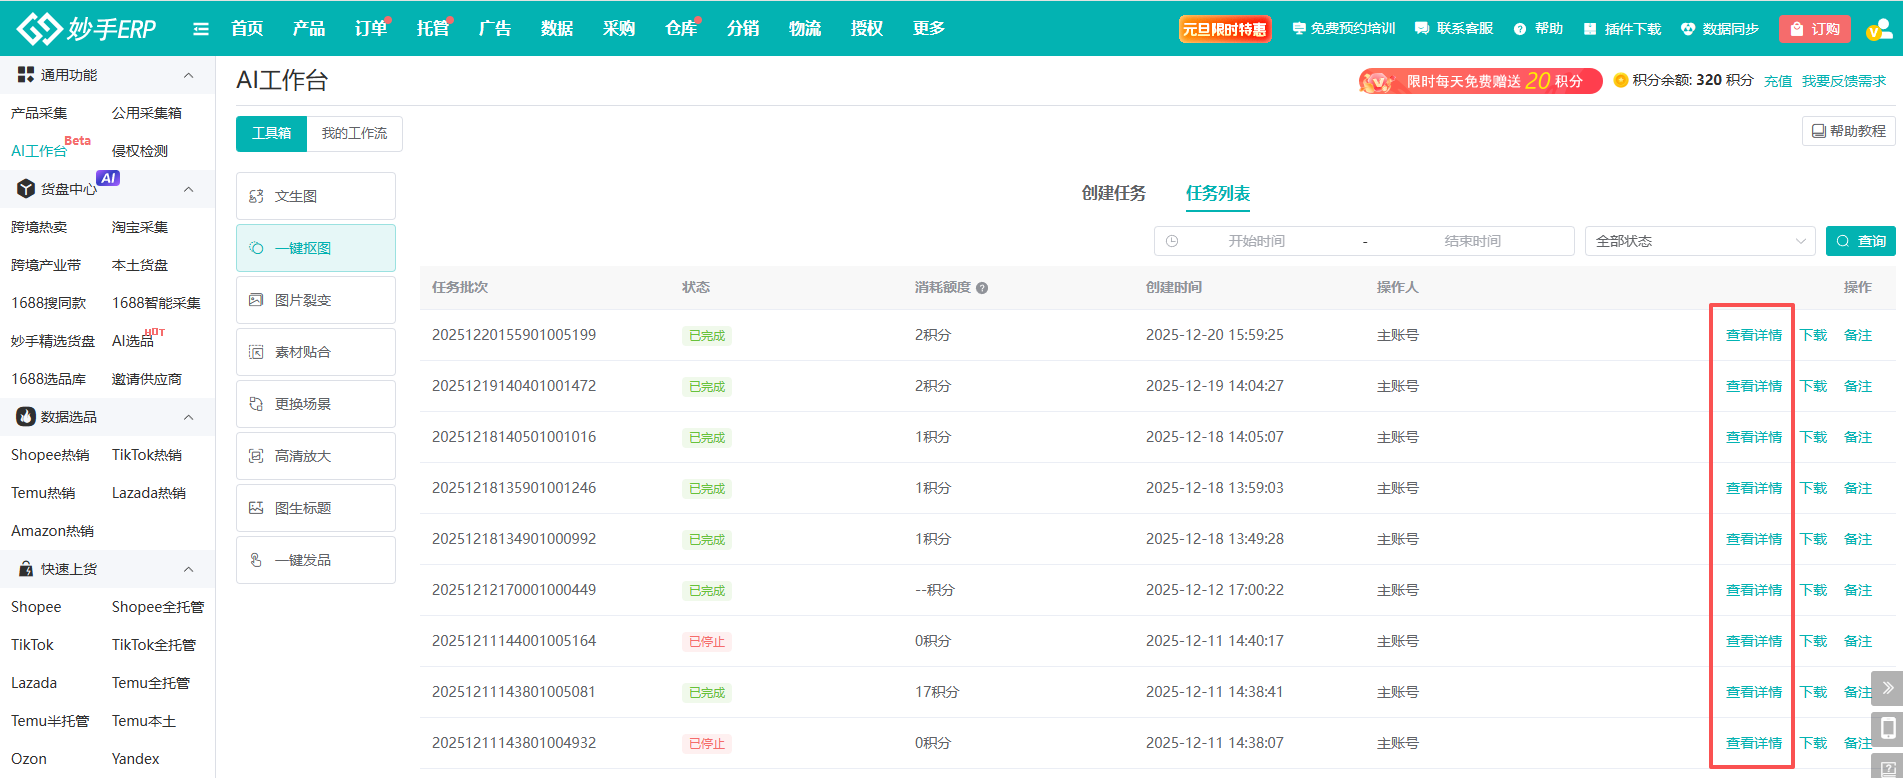
Task: Switch to the 我的工作流 tab
Action: click(354, 133)
